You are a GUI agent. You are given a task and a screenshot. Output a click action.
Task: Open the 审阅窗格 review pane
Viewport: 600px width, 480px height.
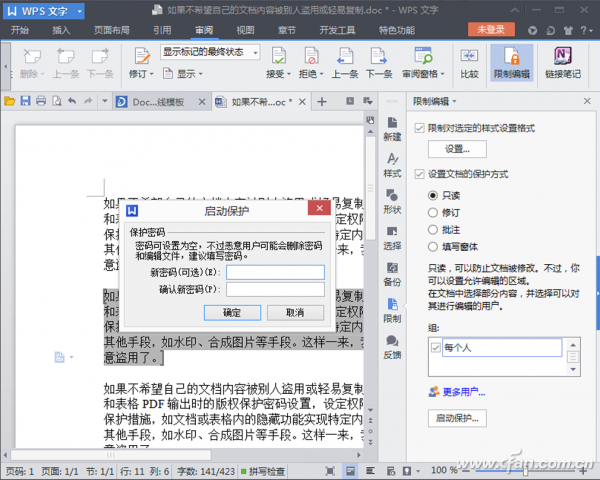coord(421,64)
